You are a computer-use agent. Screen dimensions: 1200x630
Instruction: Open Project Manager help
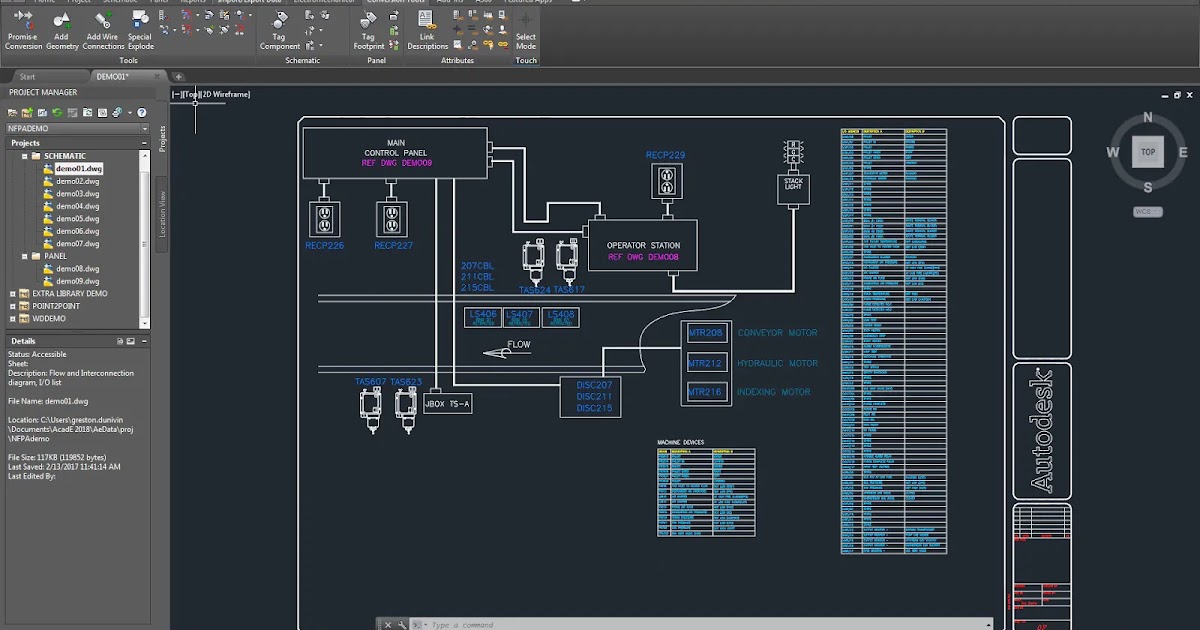coord(142,113)
